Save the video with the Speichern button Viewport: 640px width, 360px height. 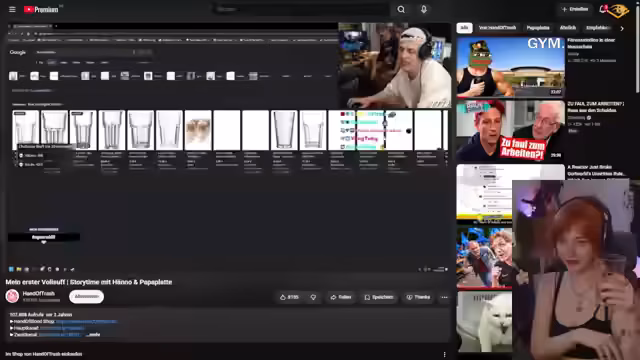[379, 297]
